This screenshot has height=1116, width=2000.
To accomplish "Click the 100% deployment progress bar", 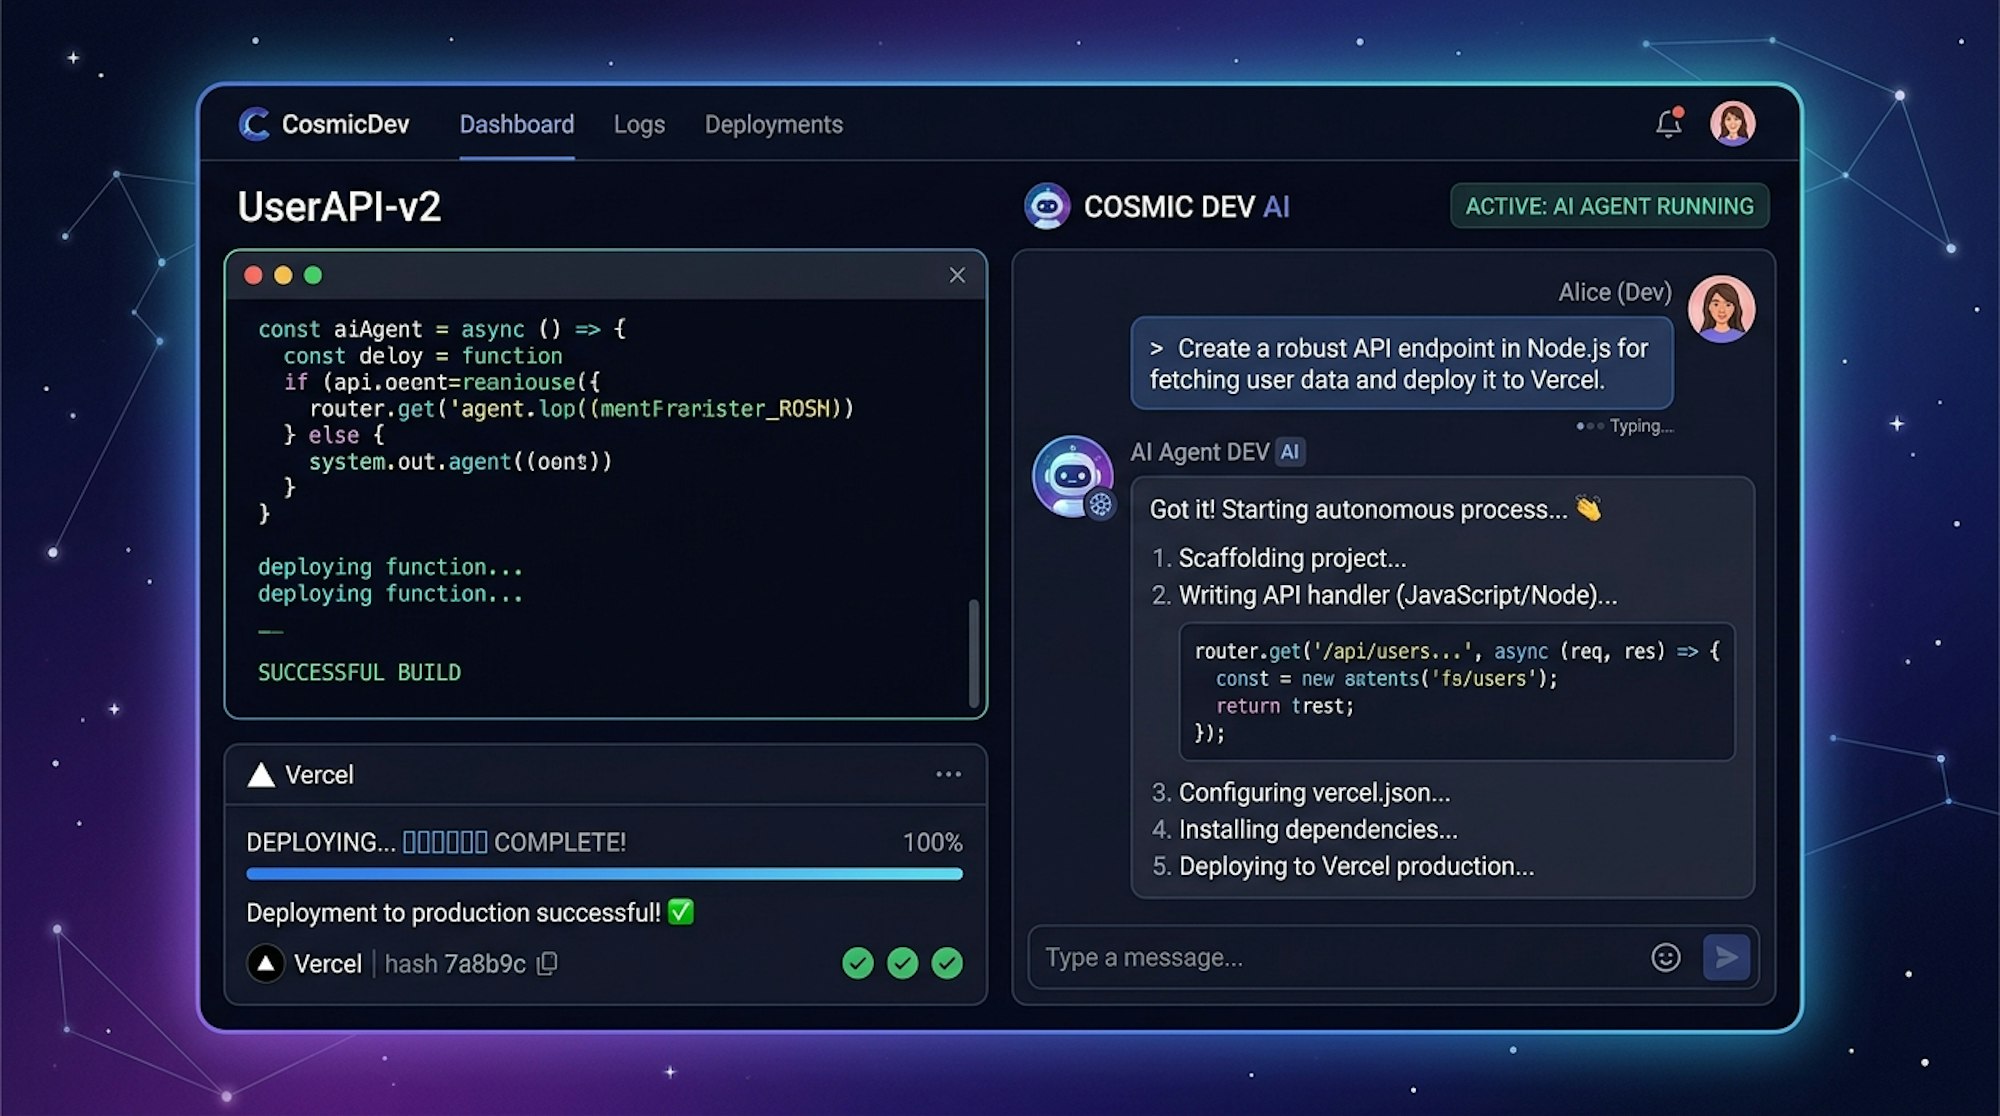I will (604, 873).
